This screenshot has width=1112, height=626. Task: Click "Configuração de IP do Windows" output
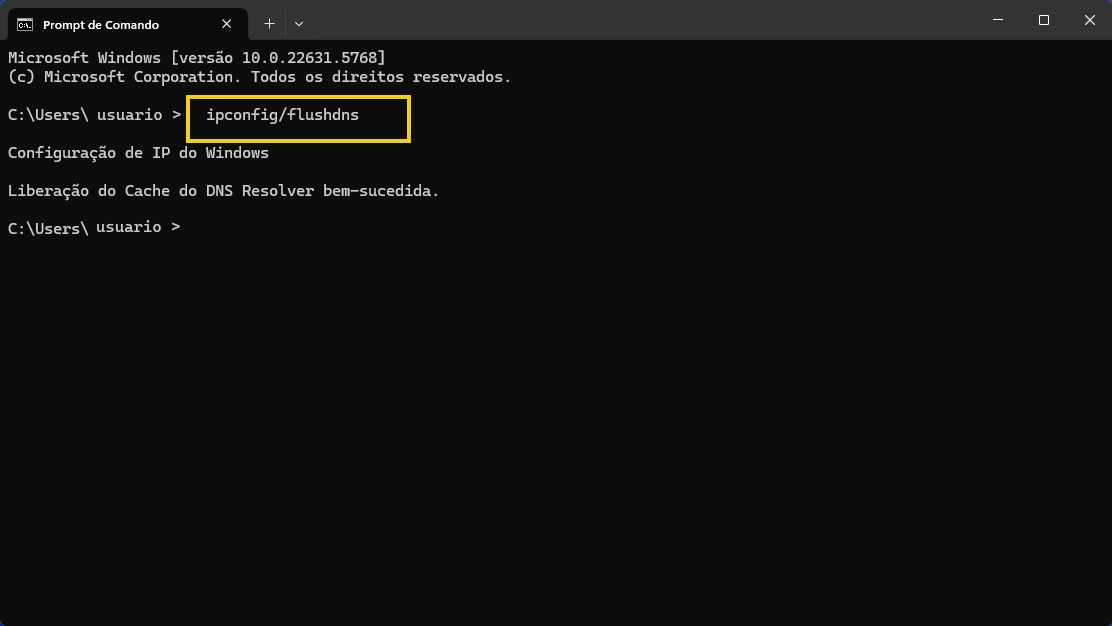[138, 153]
